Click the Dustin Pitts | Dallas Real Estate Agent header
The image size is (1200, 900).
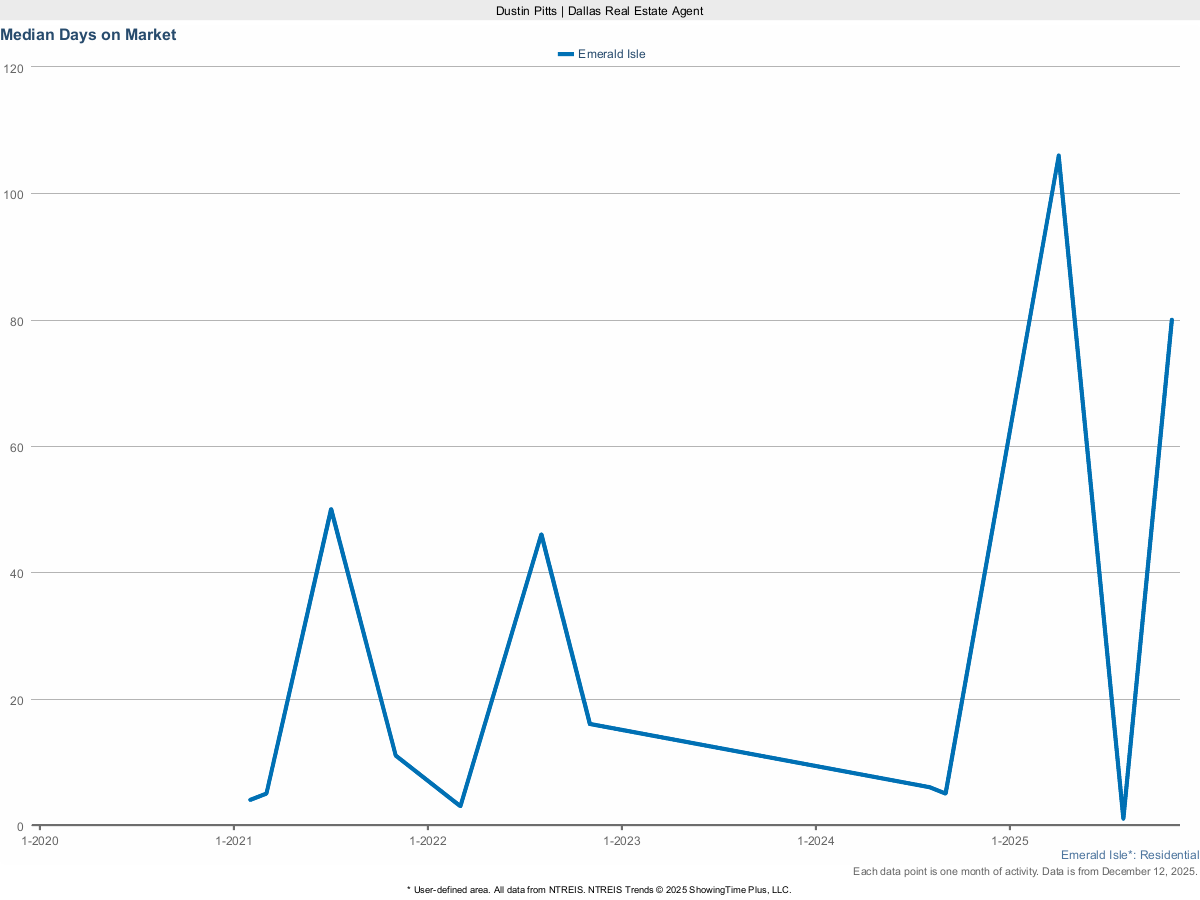(x=598, y=11)
